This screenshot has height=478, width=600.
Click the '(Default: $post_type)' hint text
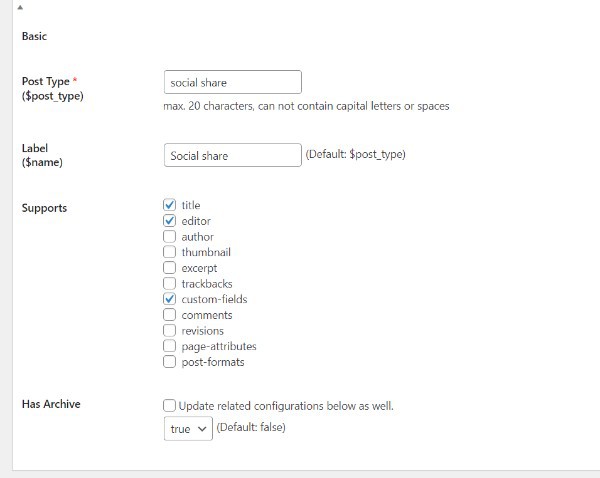point(355,154)
